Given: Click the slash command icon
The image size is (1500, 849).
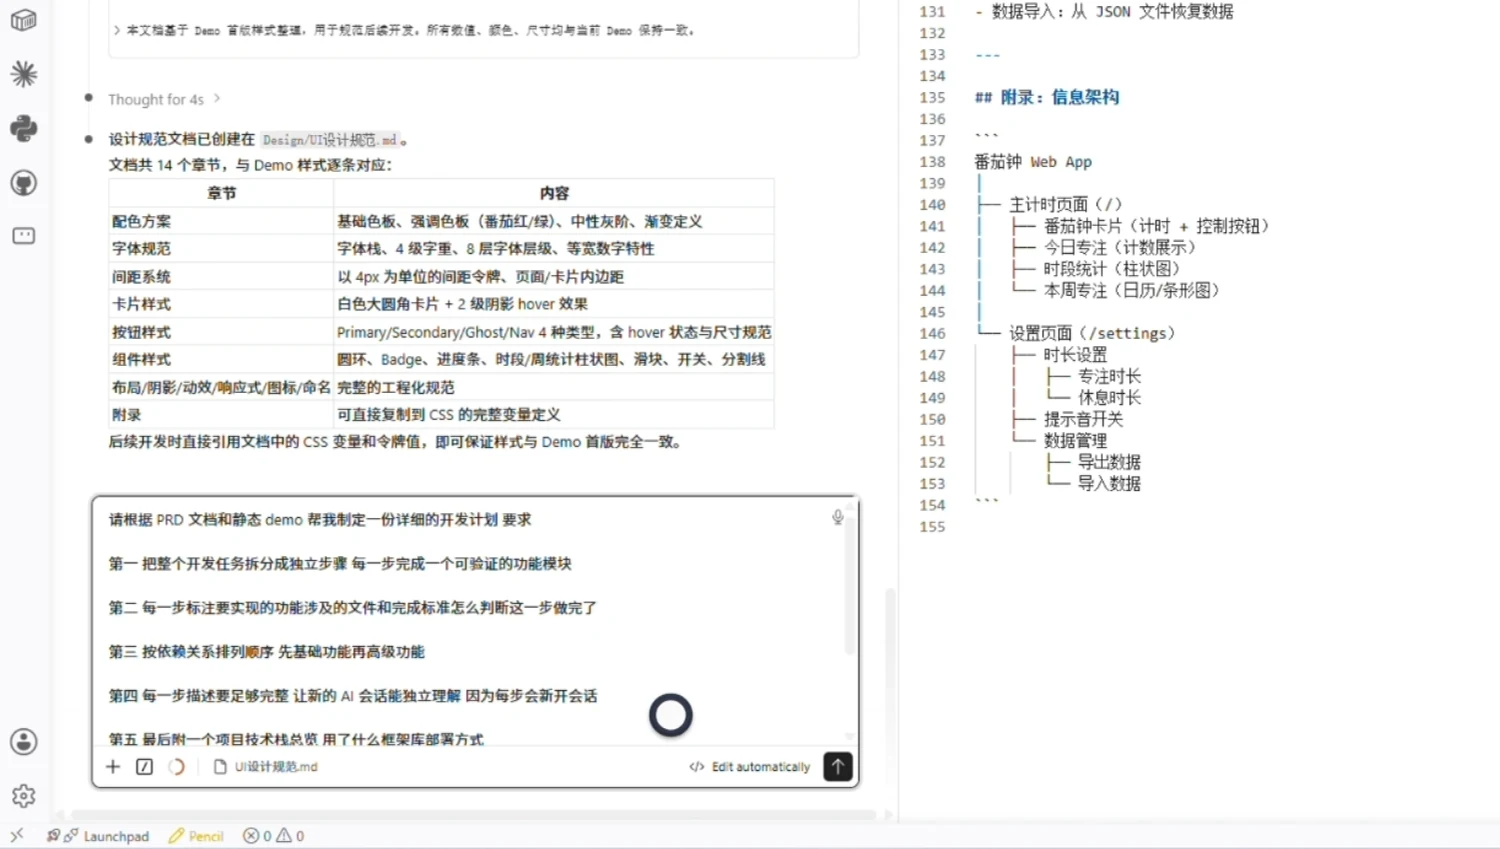Looking at the screenshot, I should point(144,766).
